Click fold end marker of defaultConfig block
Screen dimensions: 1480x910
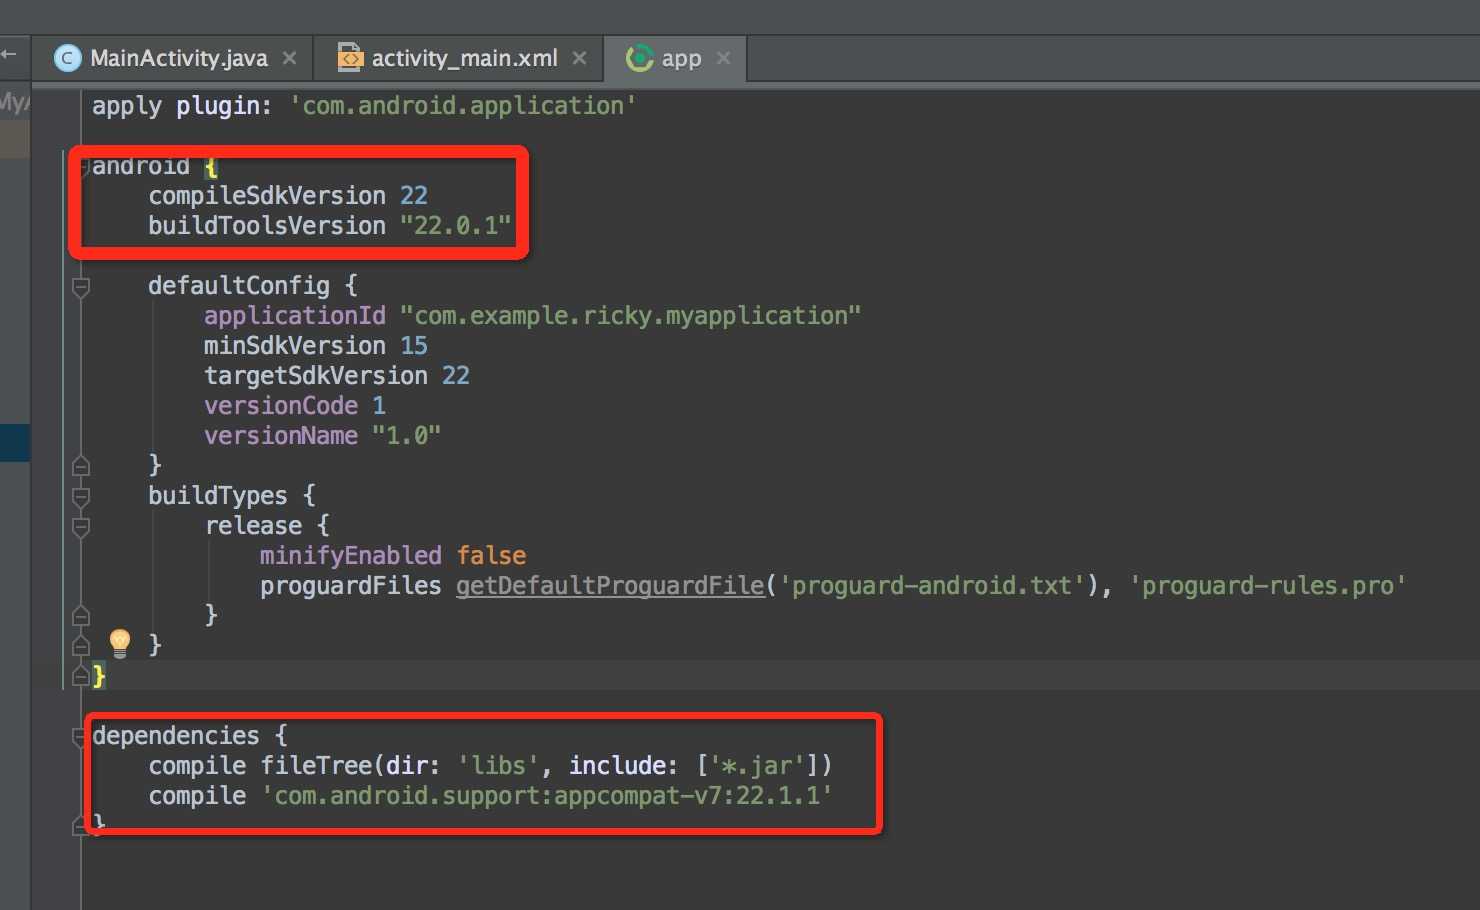[81, 466]
